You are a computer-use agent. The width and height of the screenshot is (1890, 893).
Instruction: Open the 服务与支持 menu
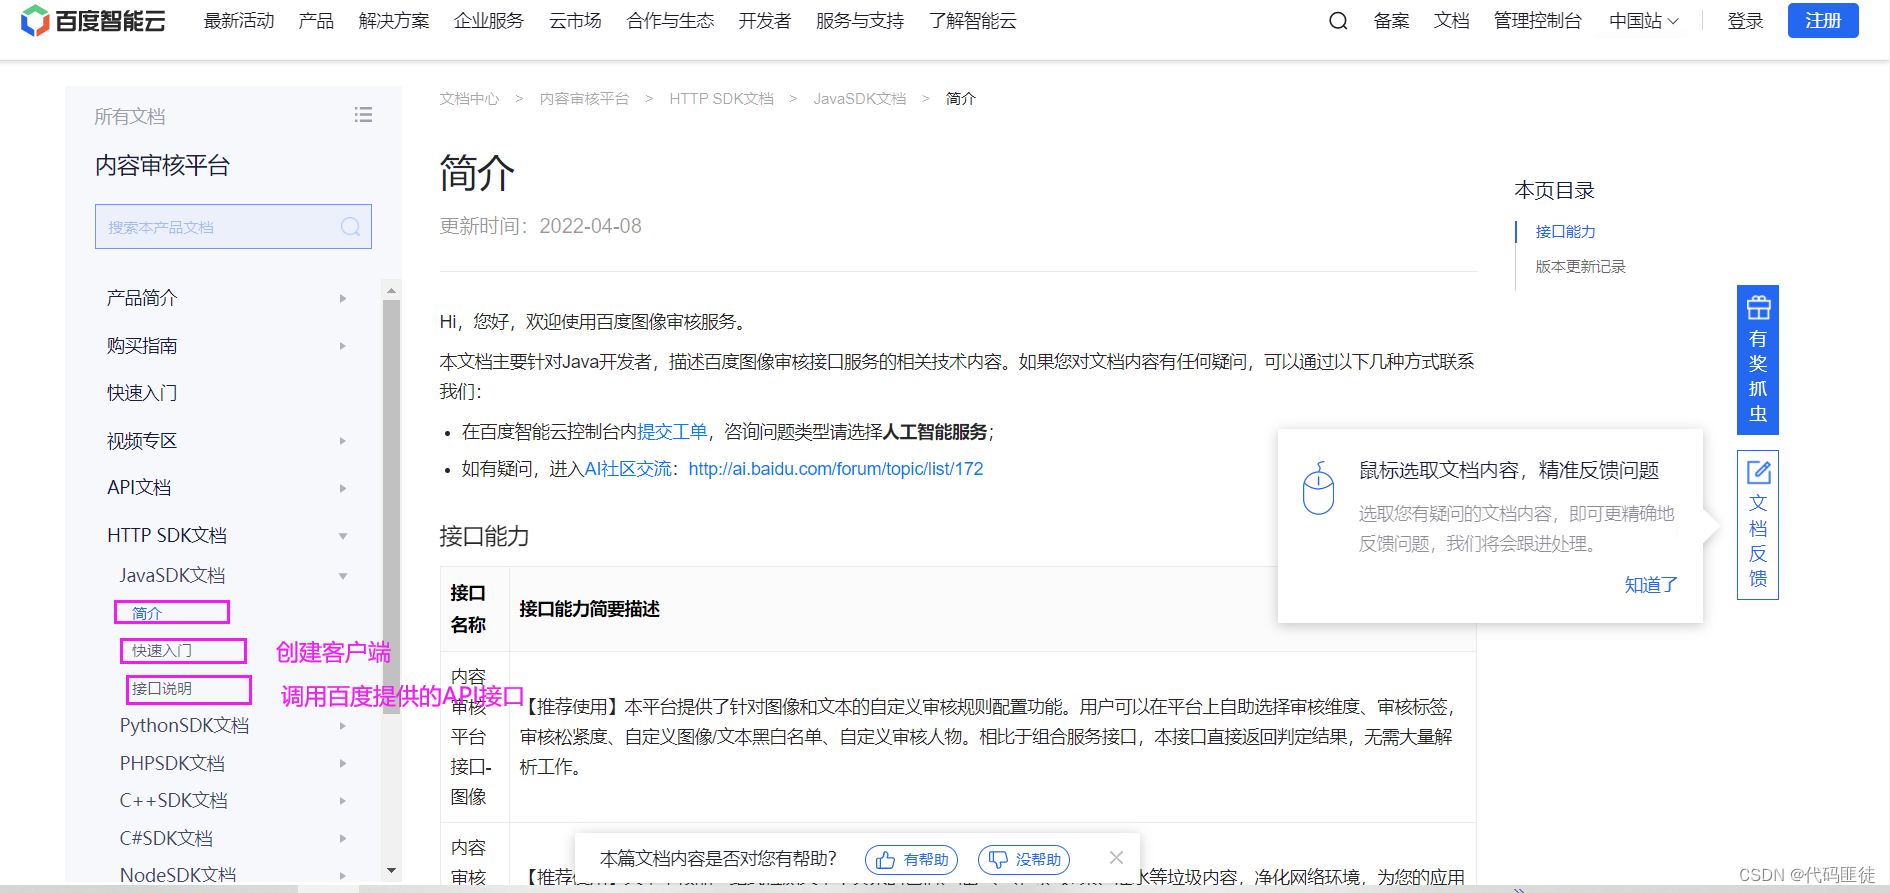click(860, 21)
